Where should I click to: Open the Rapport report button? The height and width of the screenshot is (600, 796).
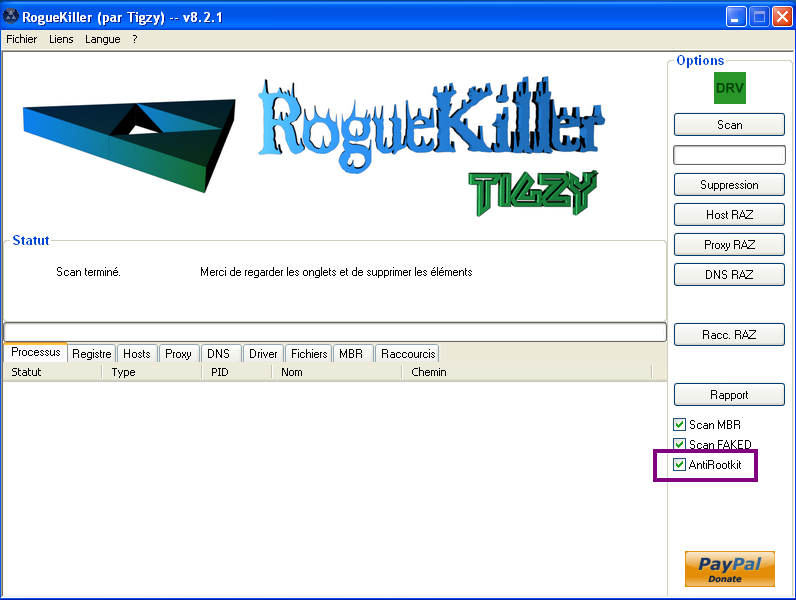tap(729, 394)
